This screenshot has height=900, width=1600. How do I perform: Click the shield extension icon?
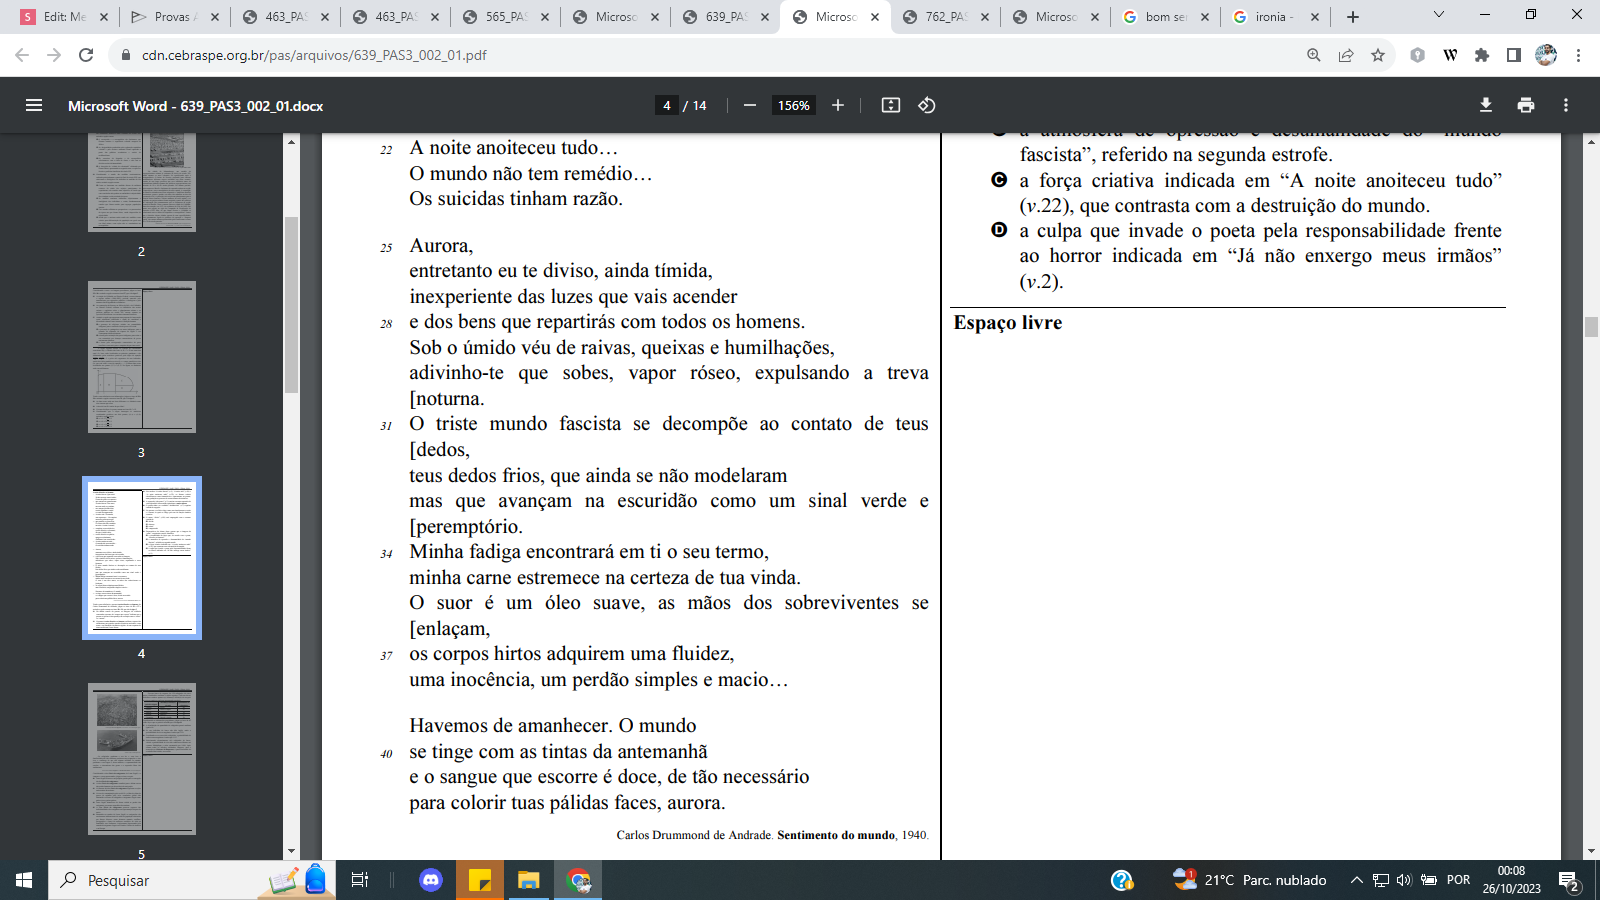pos(1417,55)
